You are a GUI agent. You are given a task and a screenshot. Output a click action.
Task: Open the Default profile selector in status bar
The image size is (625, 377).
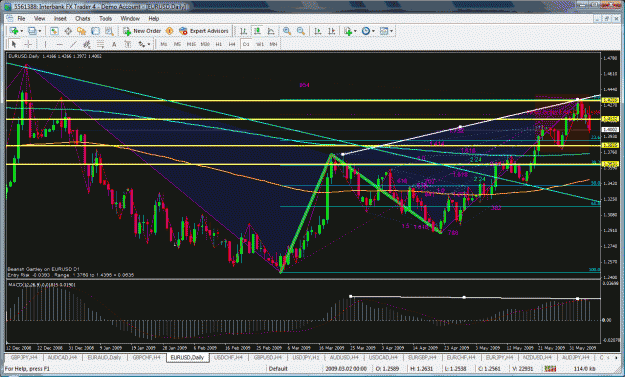coord(278,369)
